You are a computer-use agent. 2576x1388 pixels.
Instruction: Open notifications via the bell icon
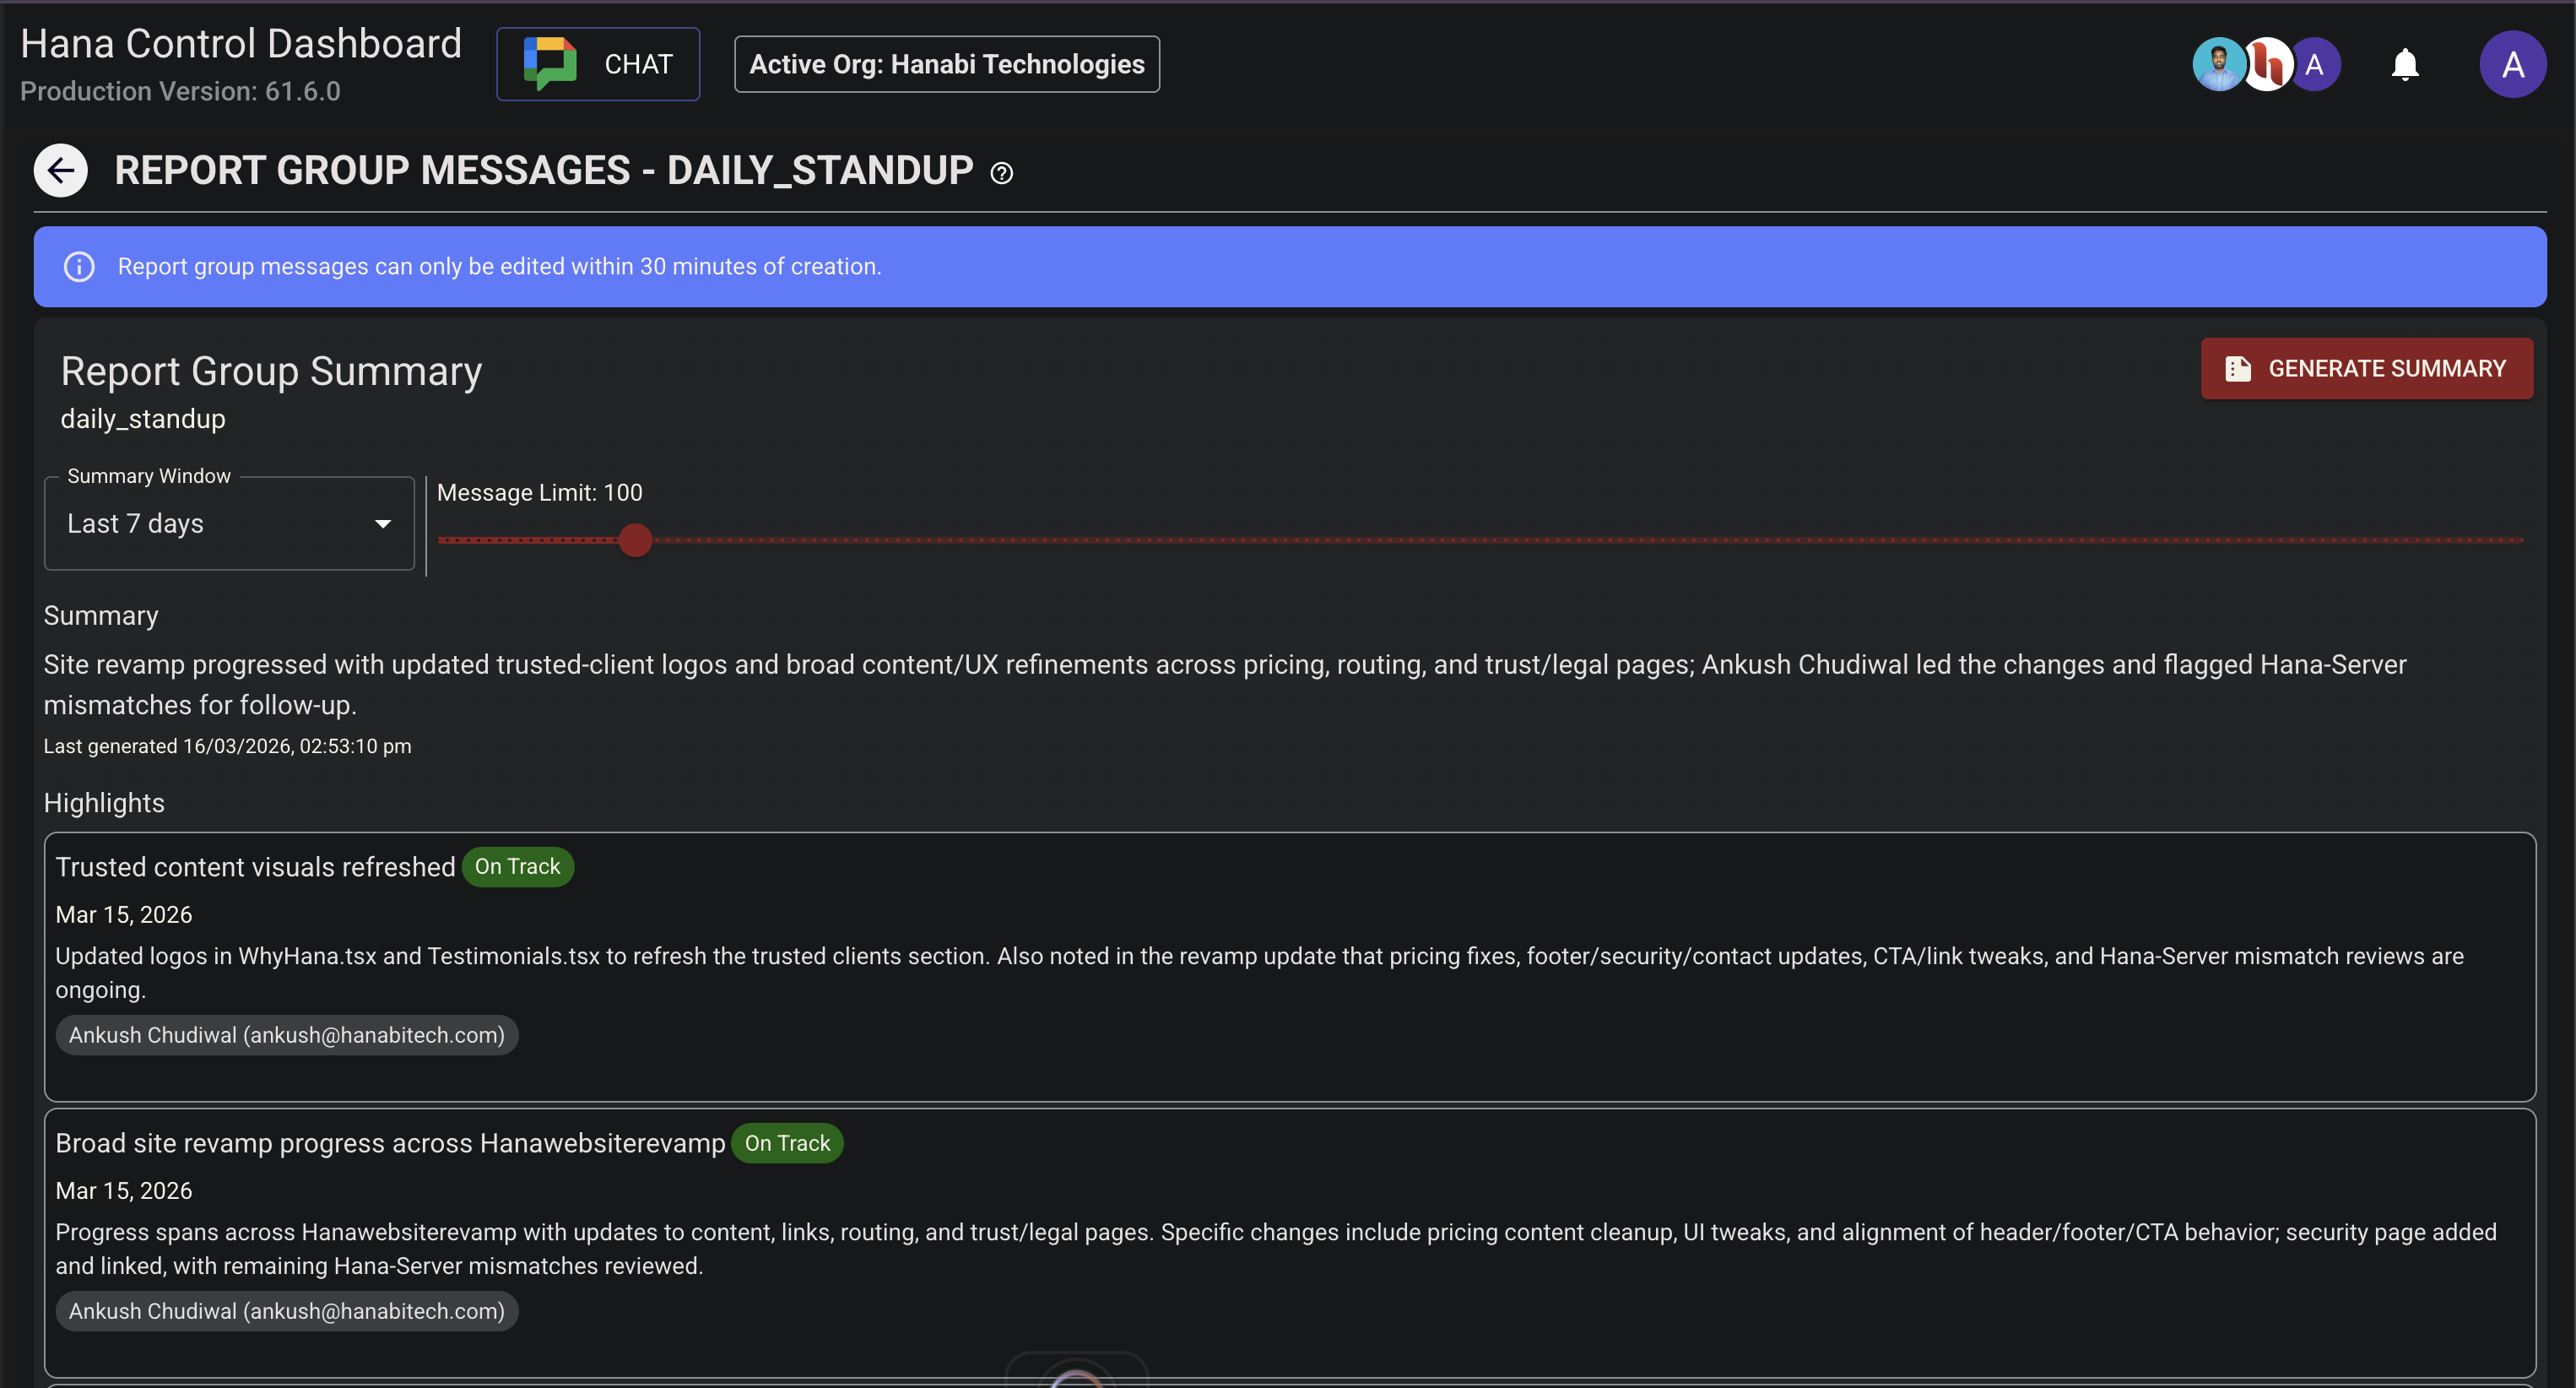[x=2404, y=63]
